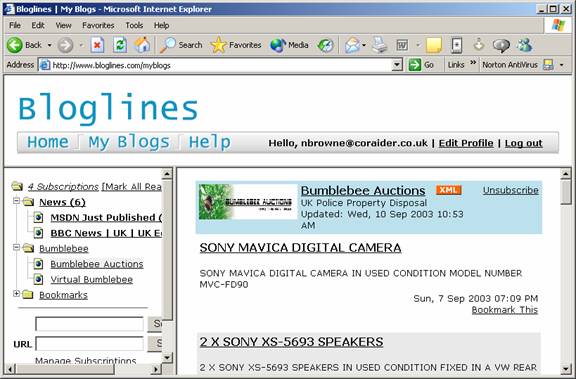Click the left pane horizontal scrollbar thumb
Viewport: 576px width, 379px height.
click(x=65, y=369)
